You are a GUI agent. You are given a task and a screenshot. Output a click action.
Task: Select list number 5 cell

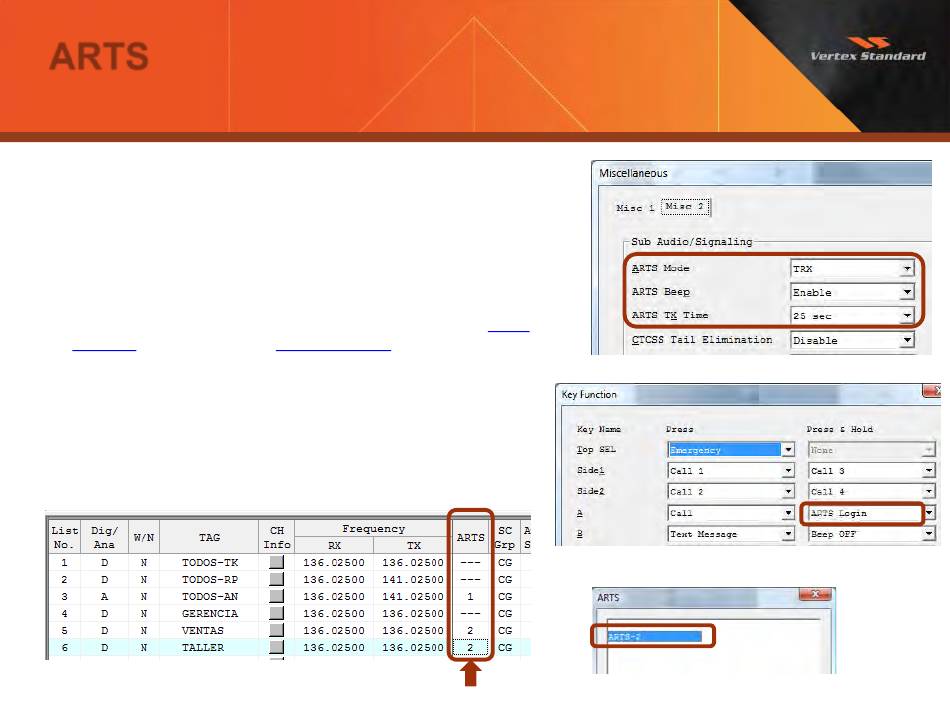(64, 631)
